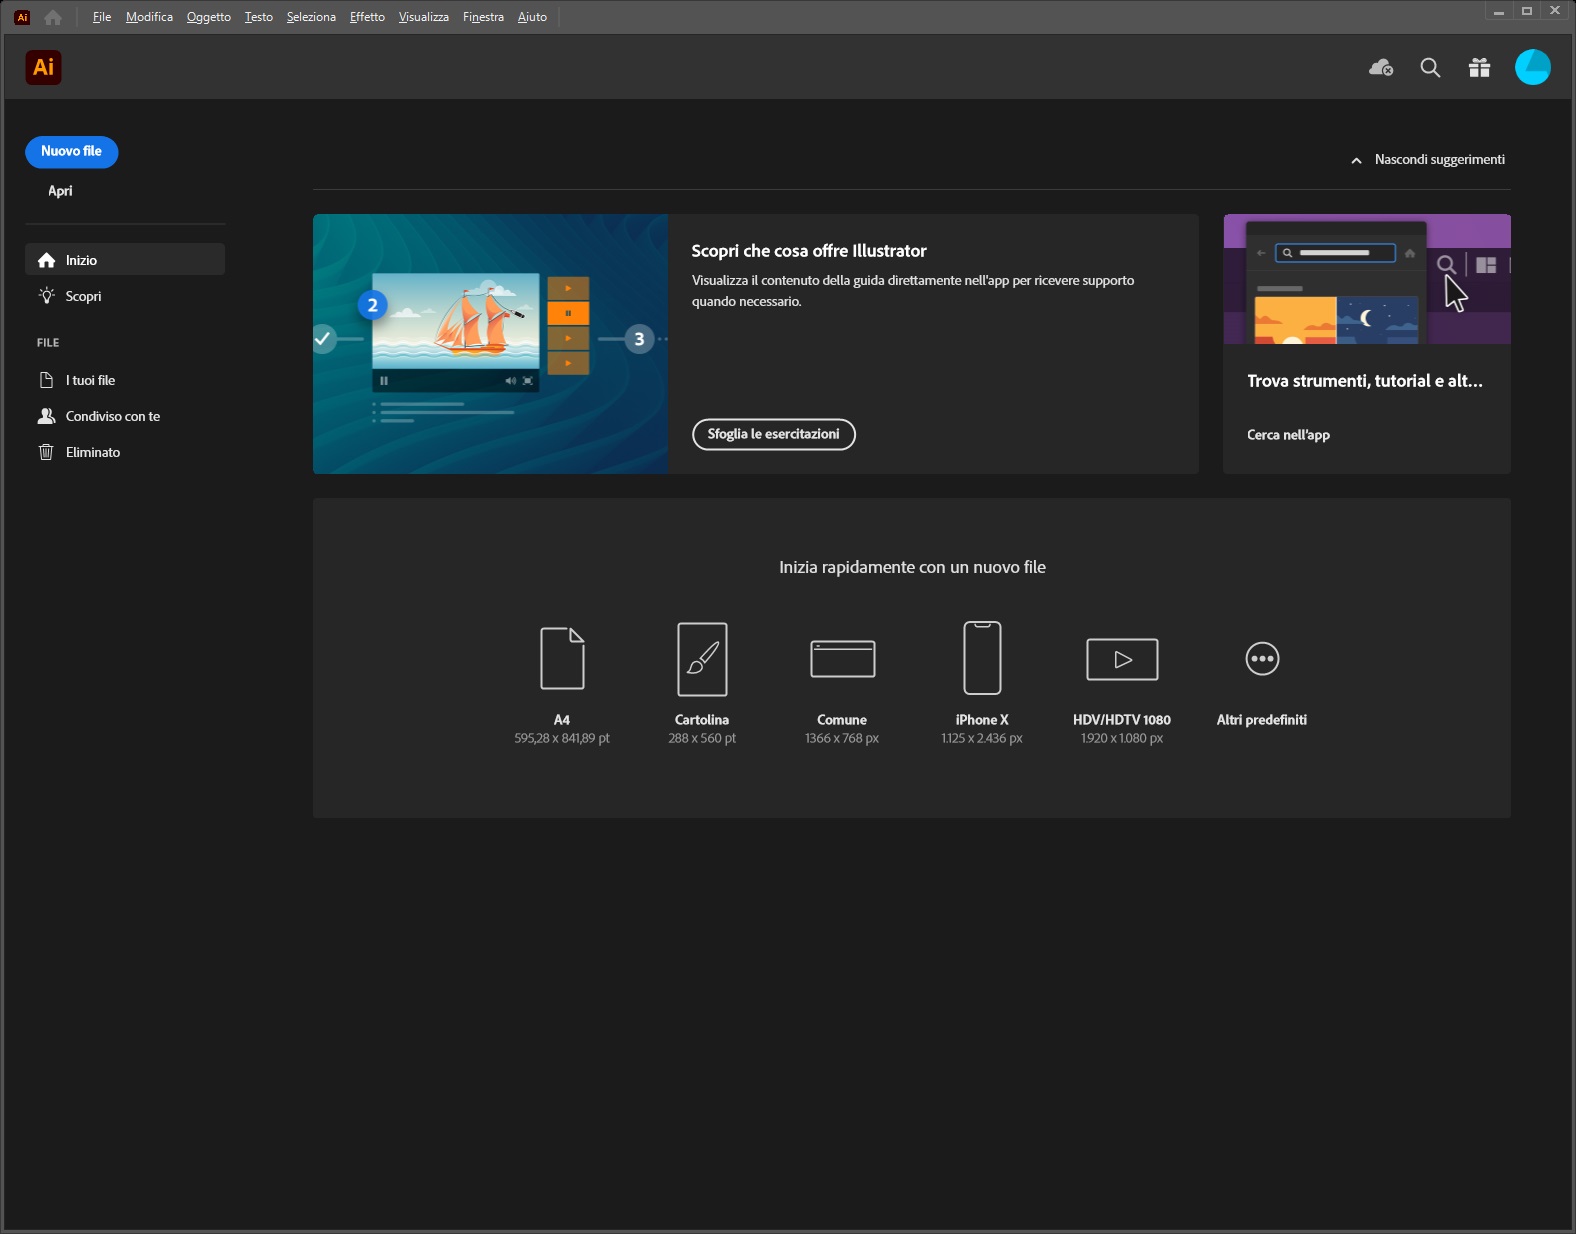Viewport: 1576px width, 1234px height.
Task: Open the What's New gift icon
Action: 1479,67
